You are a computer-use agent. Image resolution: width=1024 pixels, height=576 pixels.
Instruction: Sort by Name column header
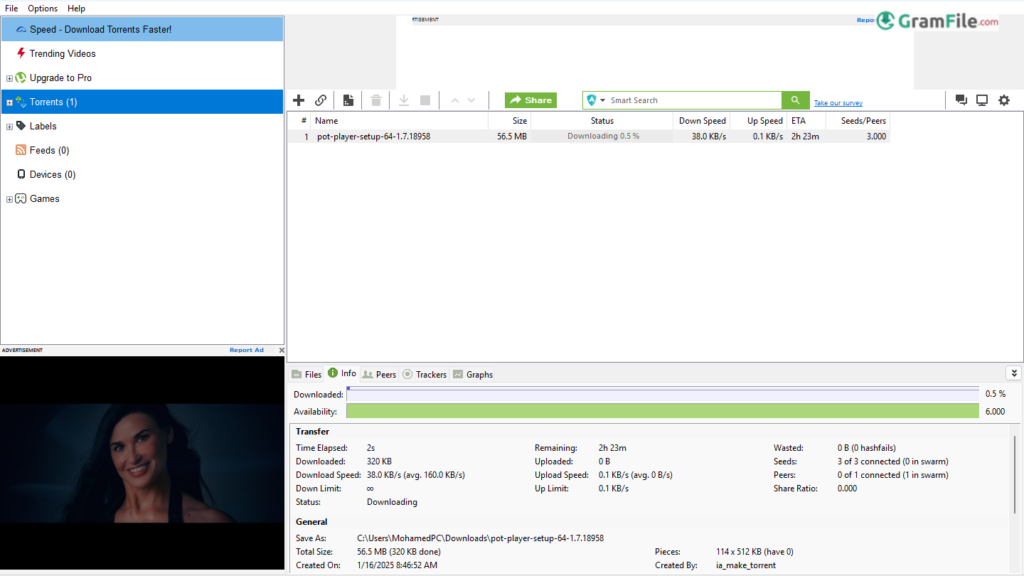coord(399,121)
